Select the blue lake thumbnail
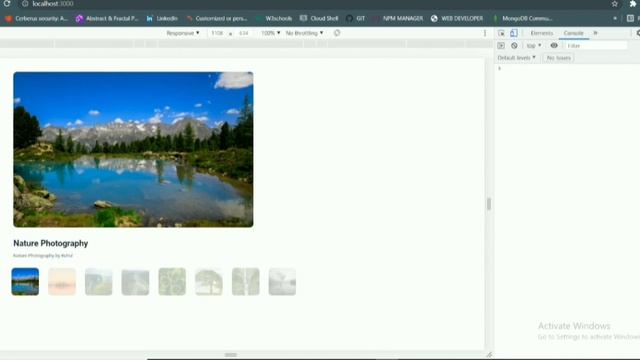This screenshot has width=640, height=360. 25,282
